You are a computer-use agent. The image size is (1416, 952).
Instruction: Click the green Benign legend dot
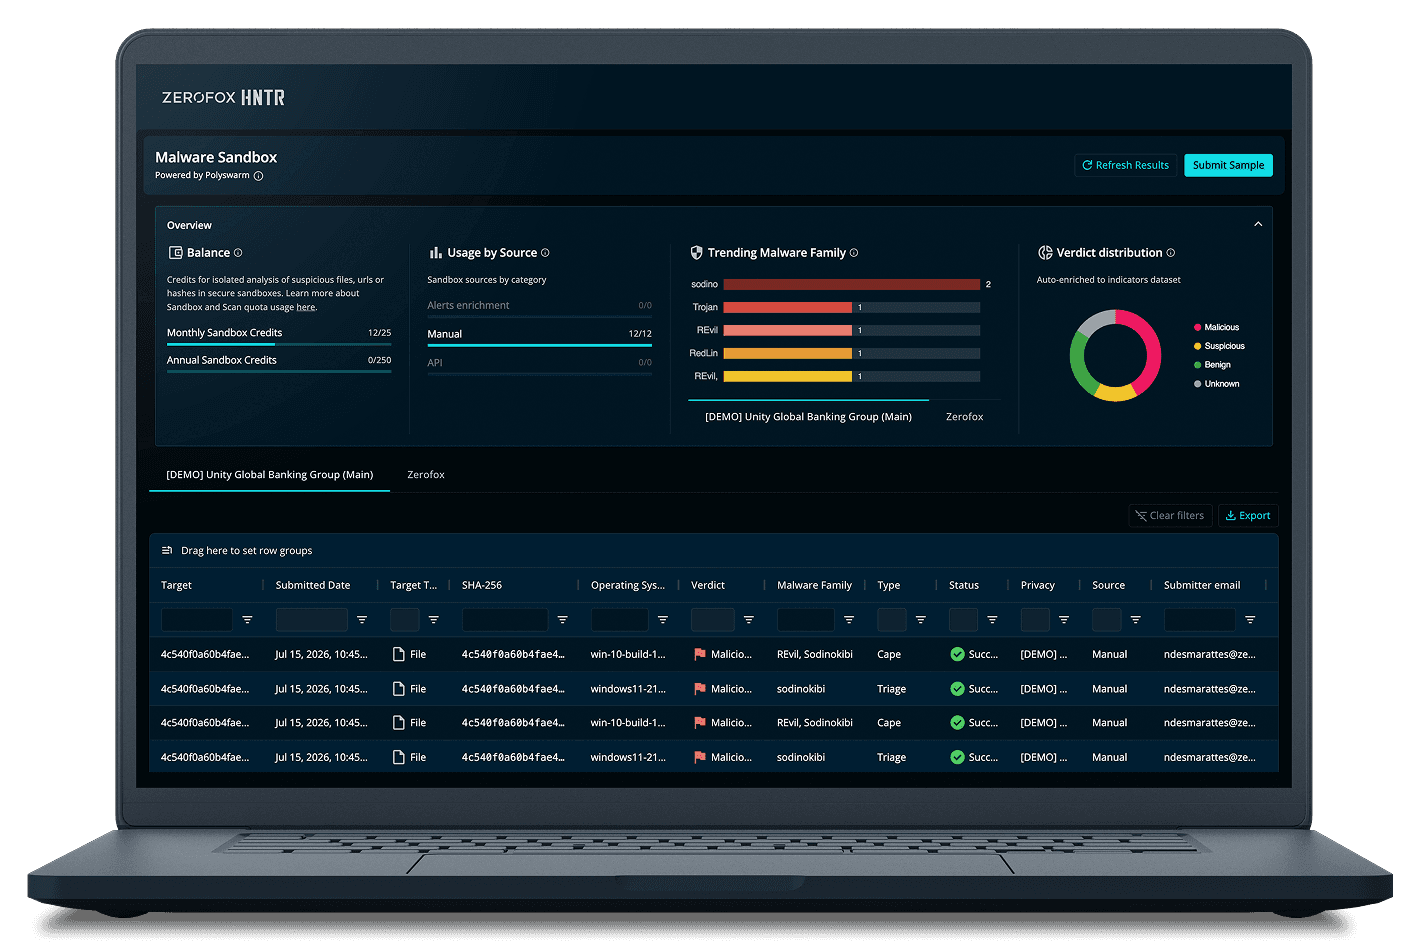click(x=1198, y=365)
